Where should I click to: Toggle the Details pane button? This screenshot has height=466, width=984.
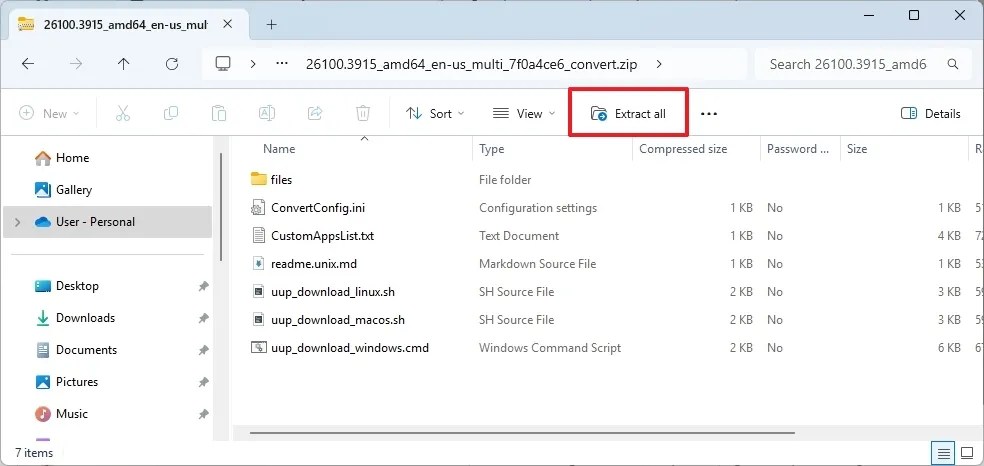pyautogui.click(x=931, y=114)
